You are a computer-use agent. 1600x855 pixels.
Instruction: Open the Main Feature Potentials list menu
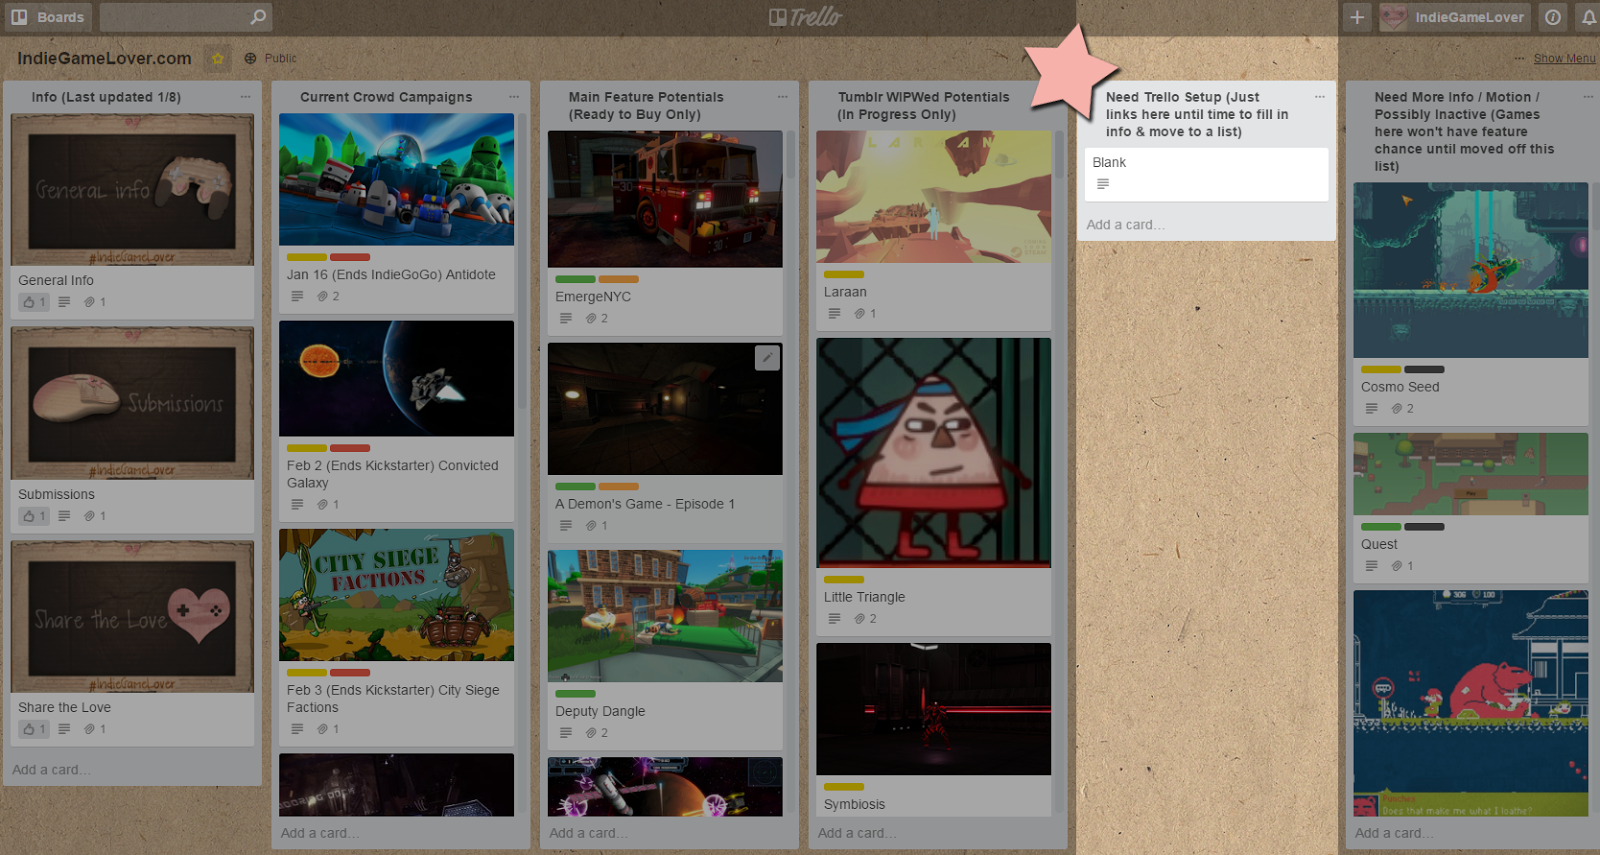(782, 97)
